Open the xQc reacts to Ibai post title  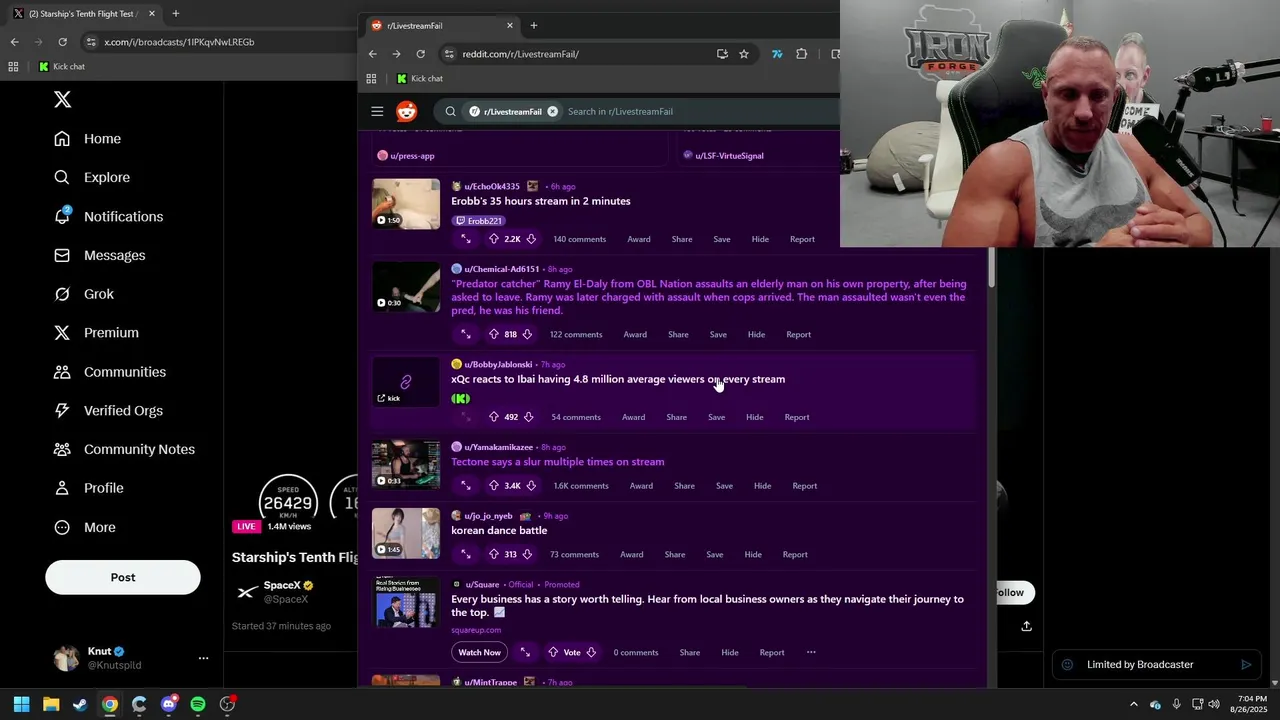[618, 379]
